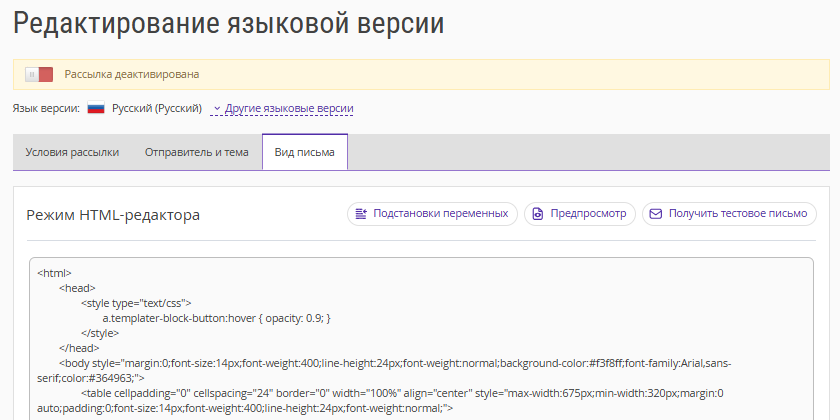Toggle the mailing activation switch
Image resolution: width=840 pixels, height=420 pixels.
pos(39,74)
